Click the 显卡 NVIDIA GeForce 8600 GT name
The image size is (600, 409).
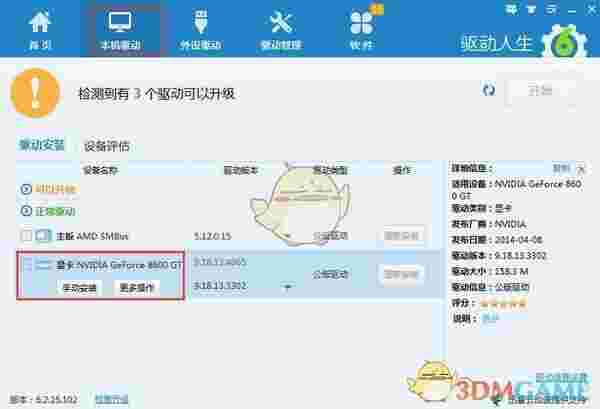click(119, 264)
